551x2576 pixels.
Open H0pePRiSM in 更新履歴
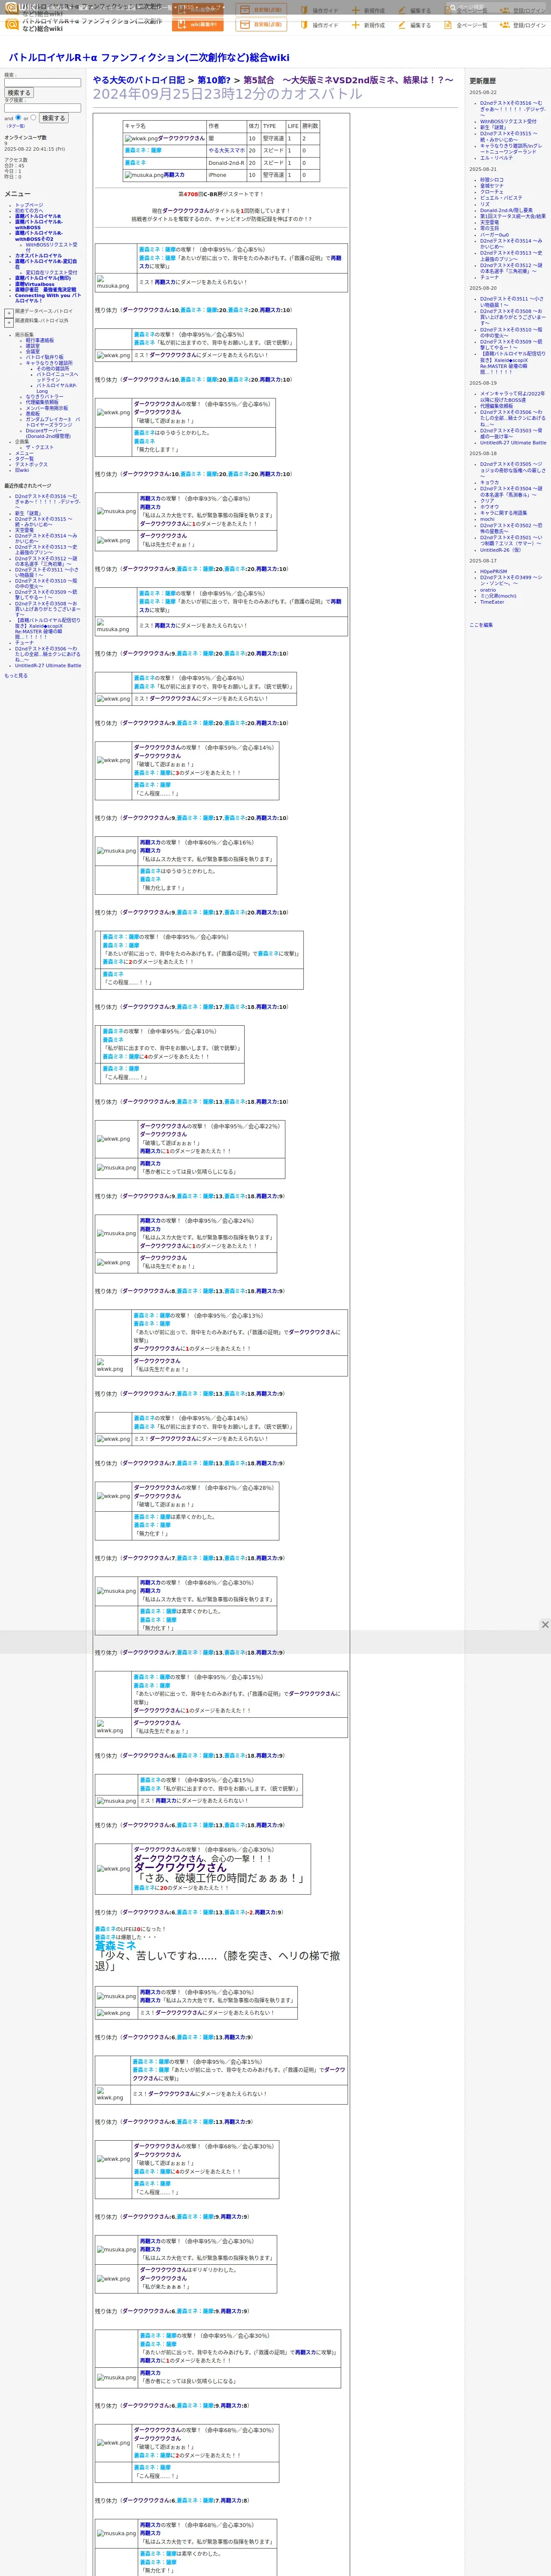click(493, 572)
